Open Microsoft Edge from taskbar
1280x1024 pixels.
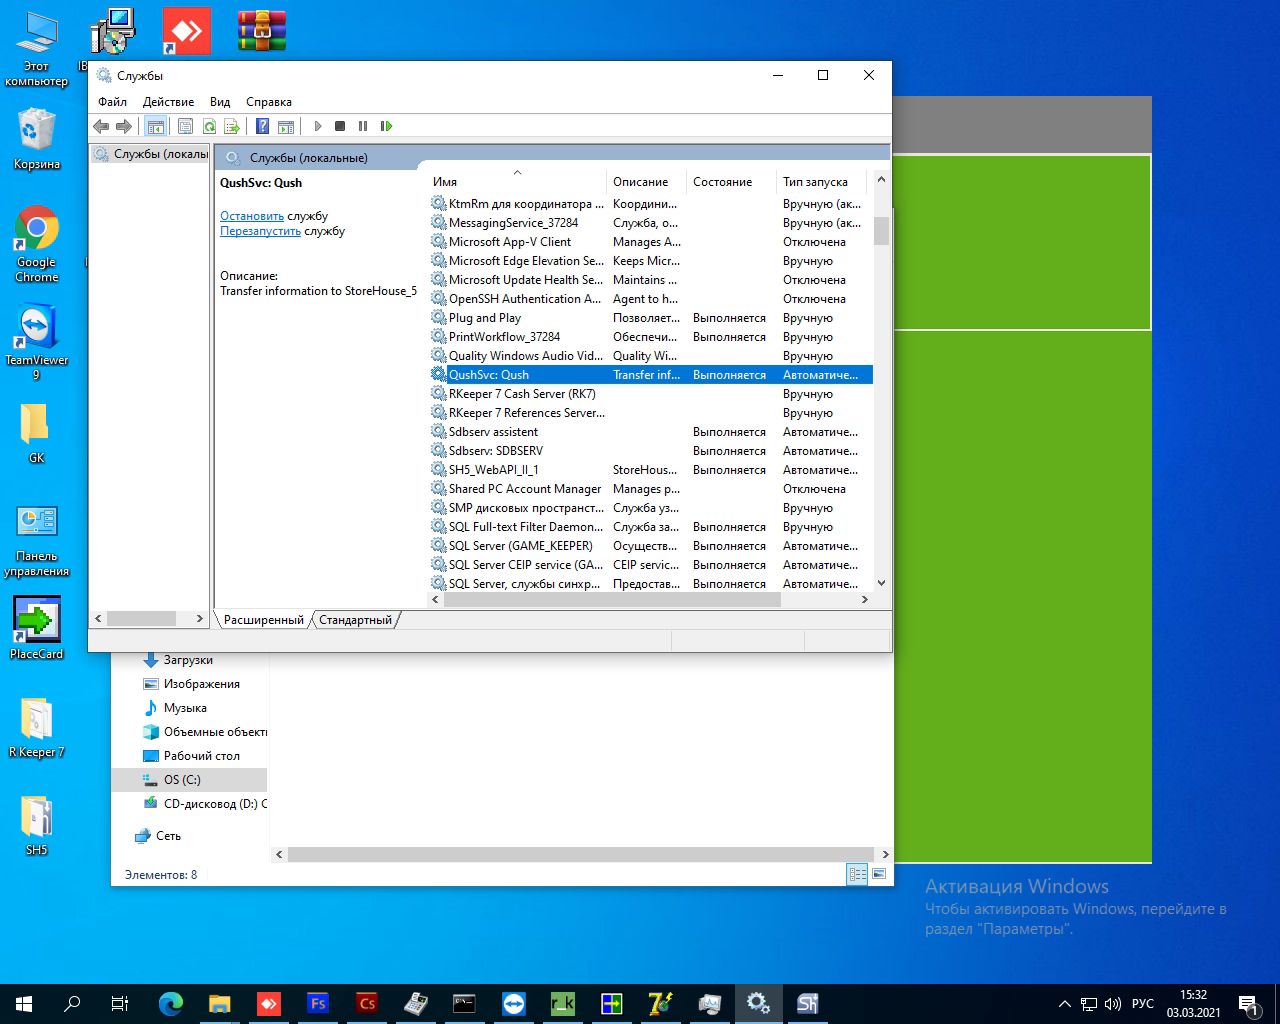(x=171, y=1003)
